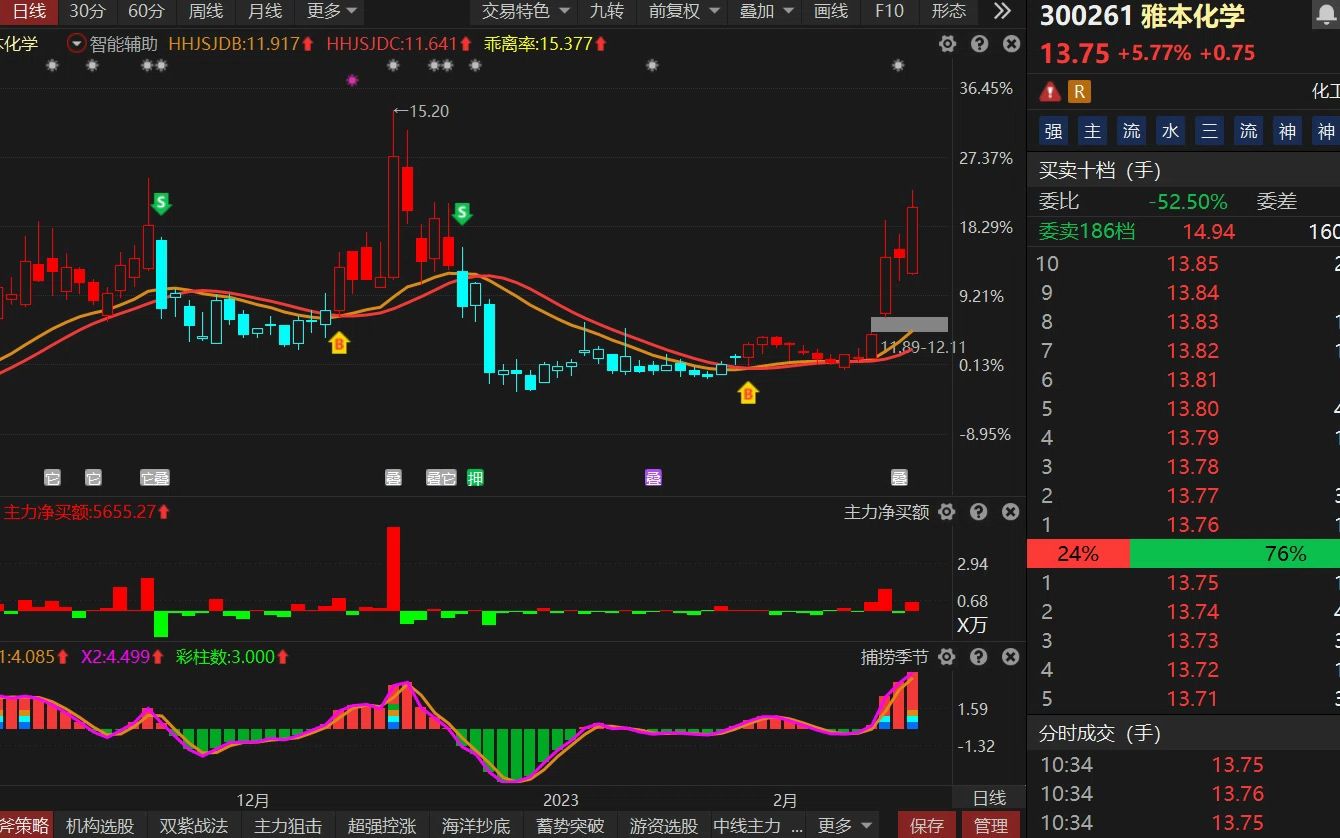
Task: Open help icon of 主力净买额 panel
Action: click(979, 512)
